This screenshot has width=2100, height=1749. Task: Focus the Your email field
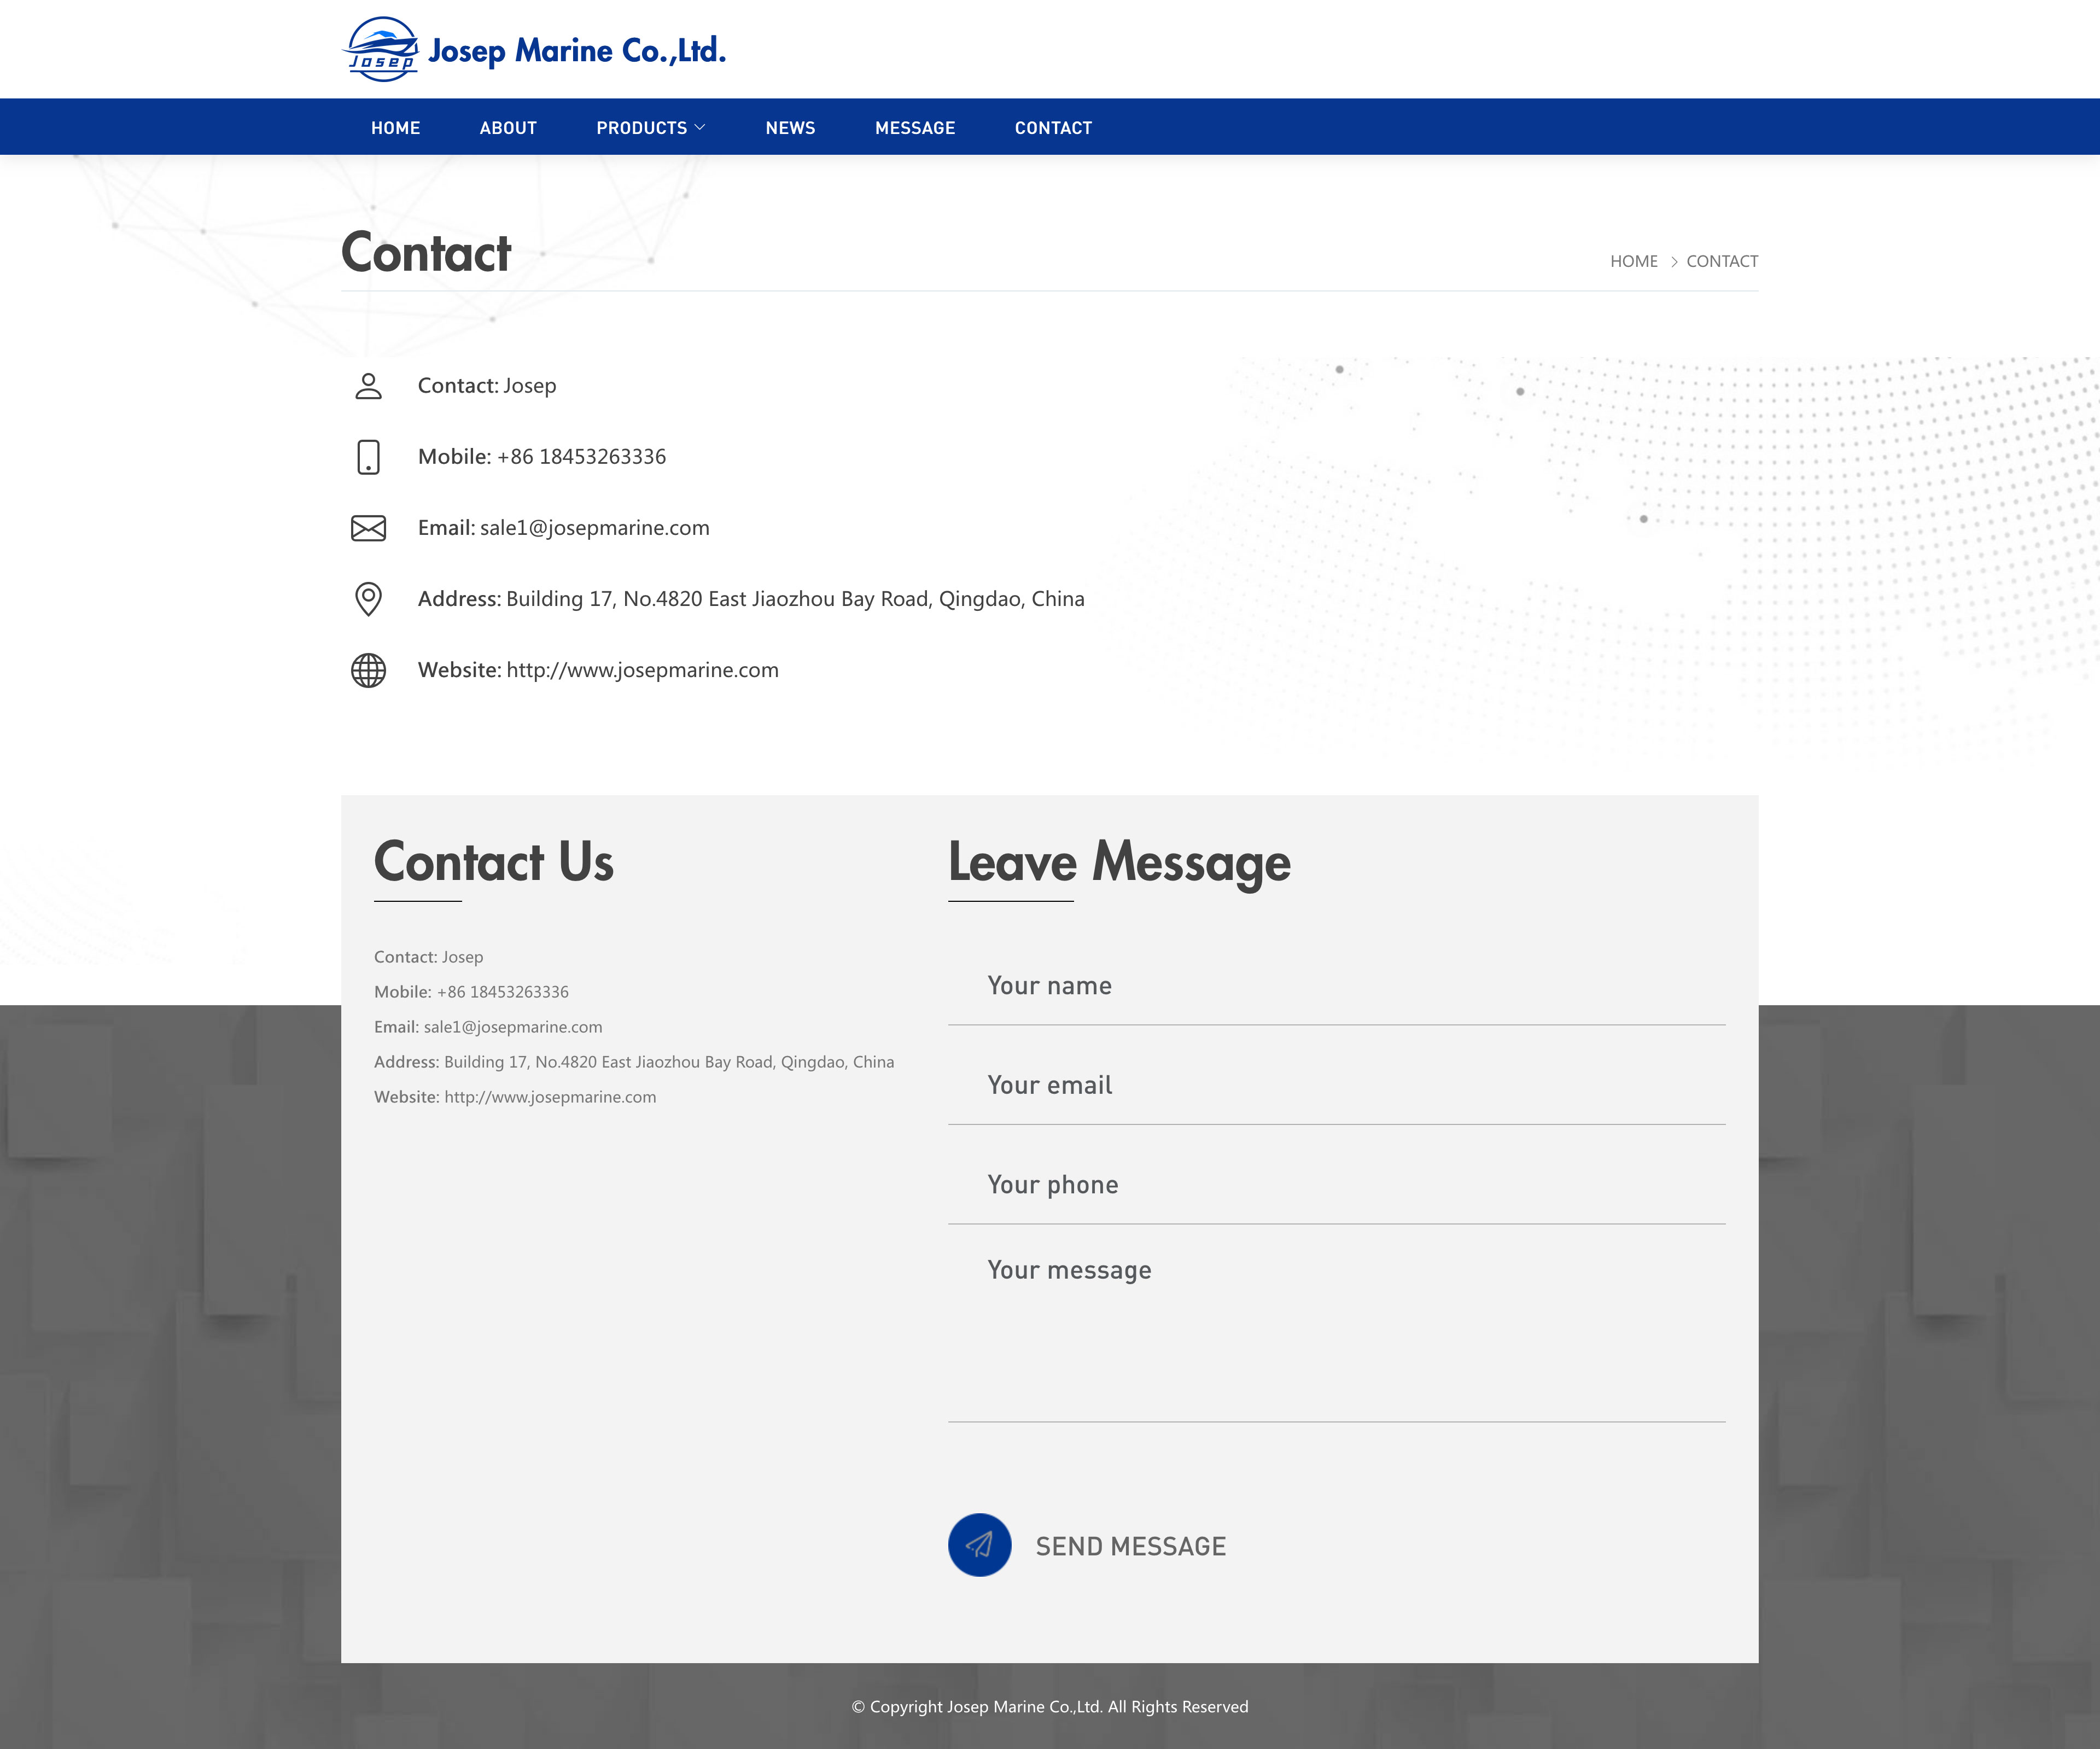click(x=1336, y=1085)
